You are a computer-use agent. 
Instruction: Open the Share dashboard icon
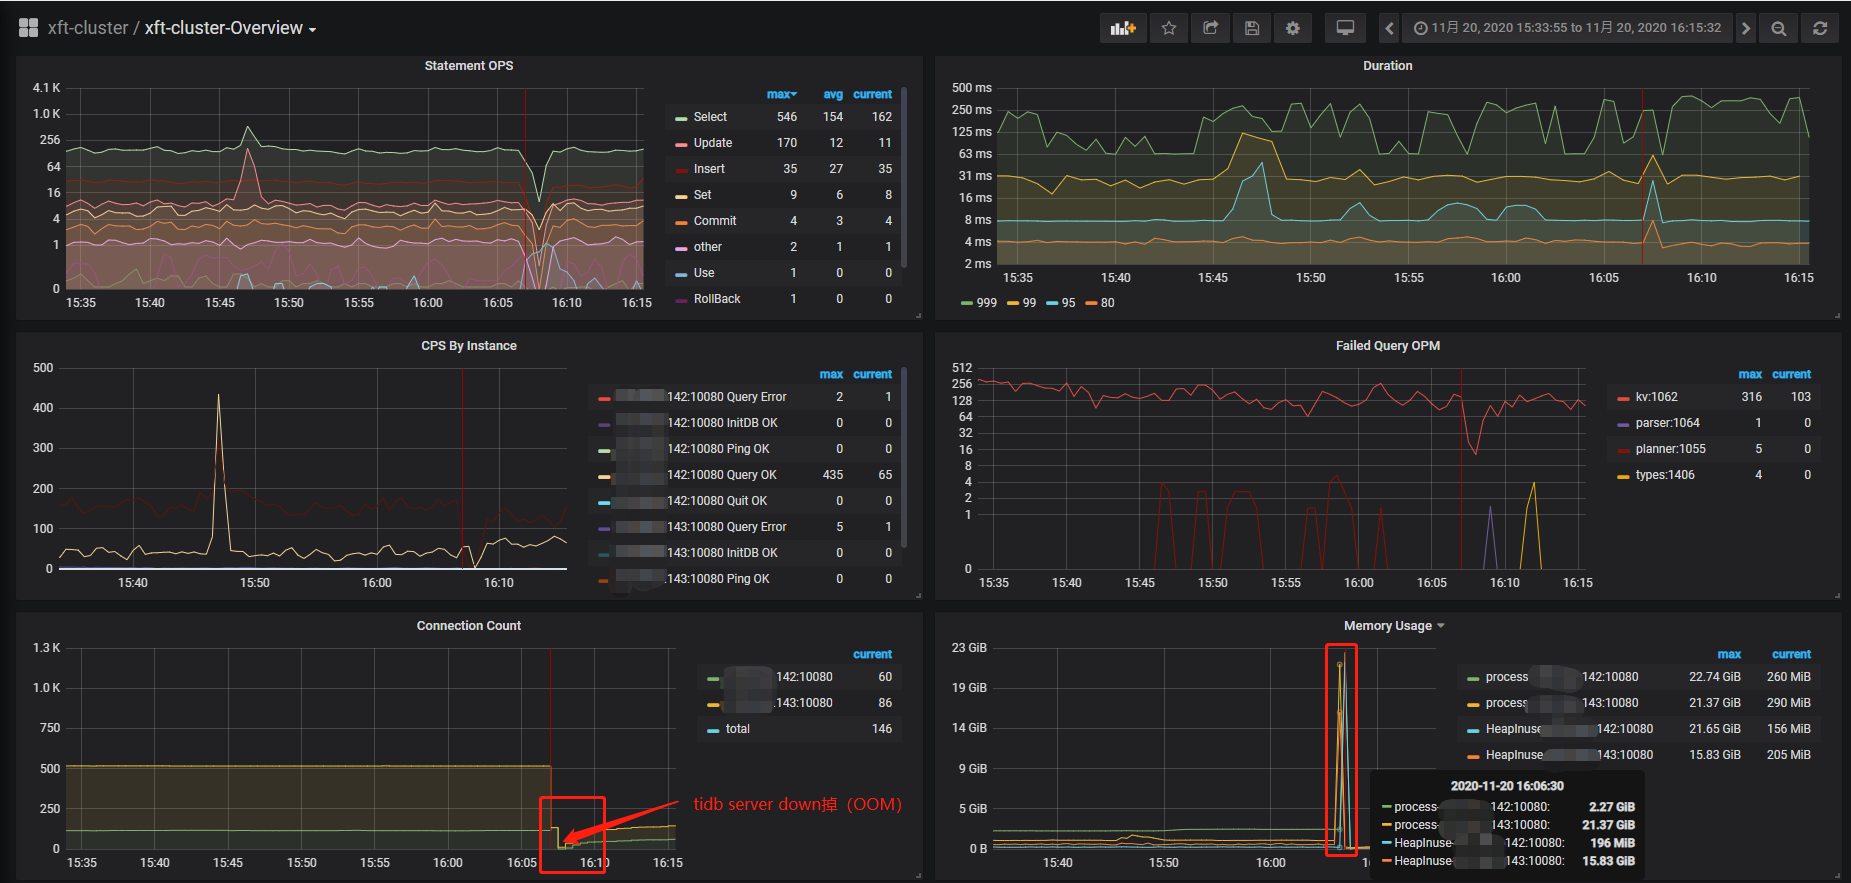click(x=1210, y=28)
